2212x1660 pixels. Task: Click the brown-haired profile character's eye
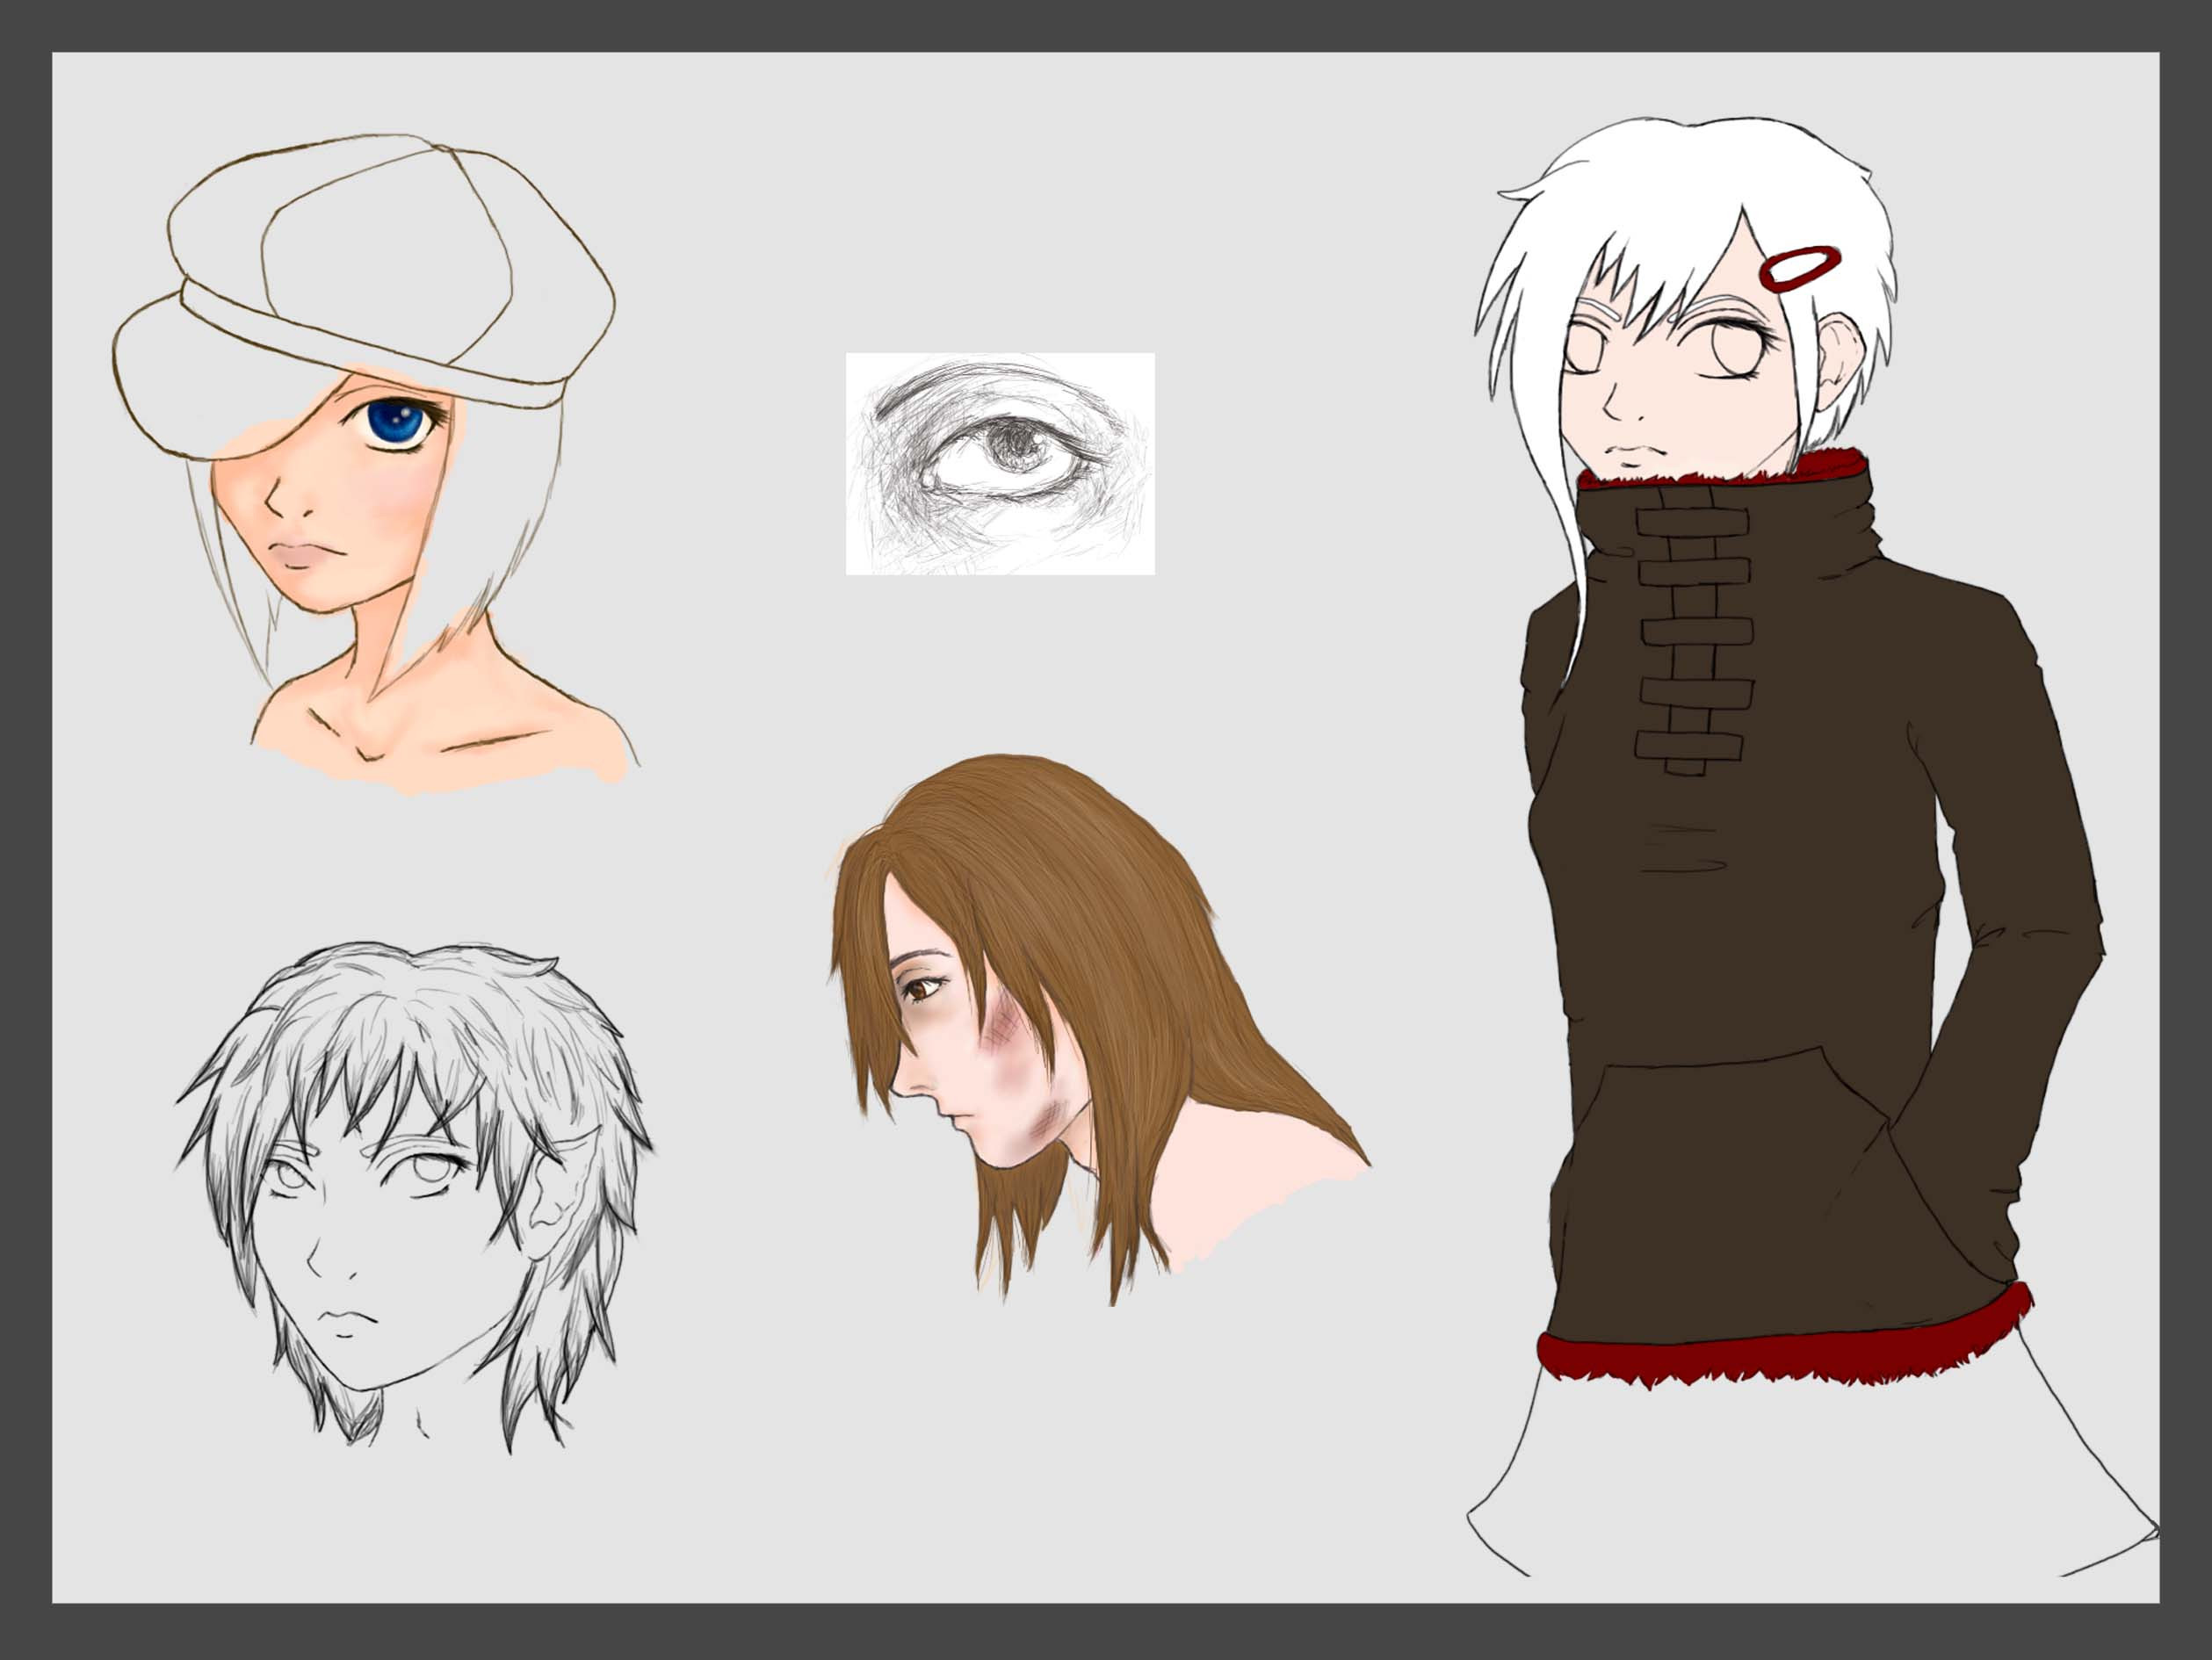918,988
